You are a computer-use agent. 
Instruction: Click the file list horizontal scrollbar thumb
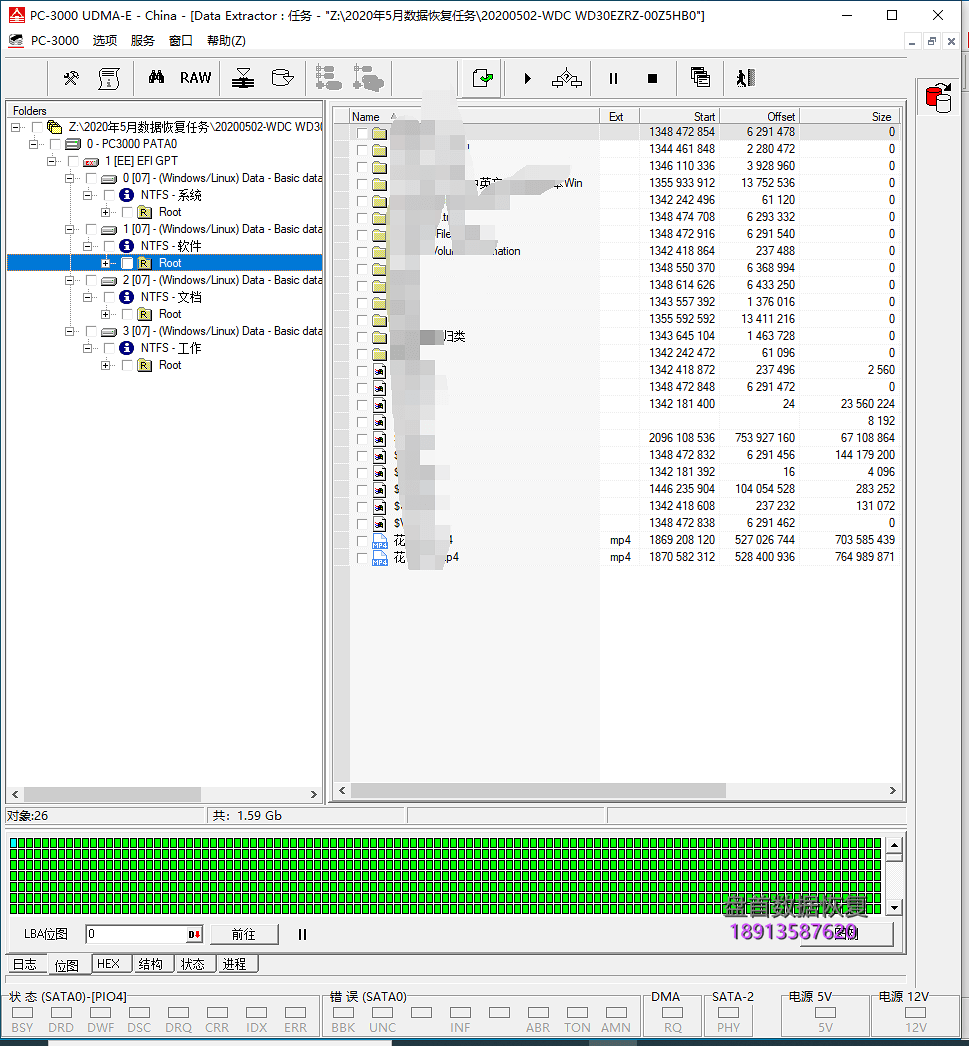538,791
